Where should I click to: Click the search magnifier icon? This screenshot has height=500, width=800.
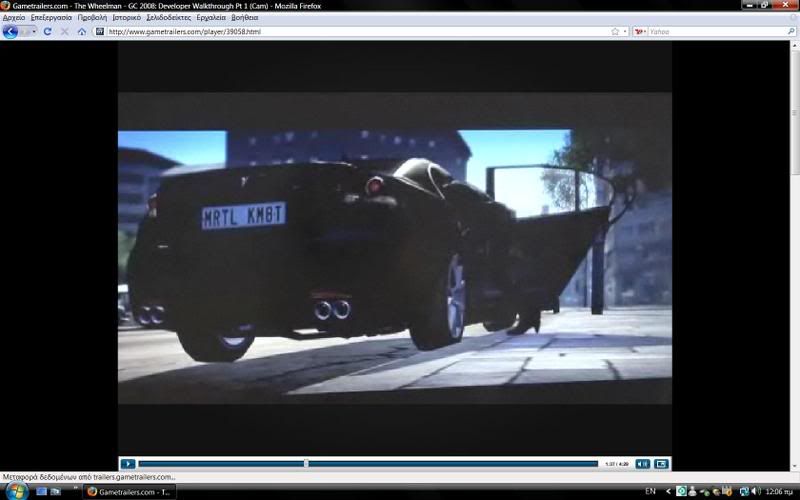pos(791,32)
